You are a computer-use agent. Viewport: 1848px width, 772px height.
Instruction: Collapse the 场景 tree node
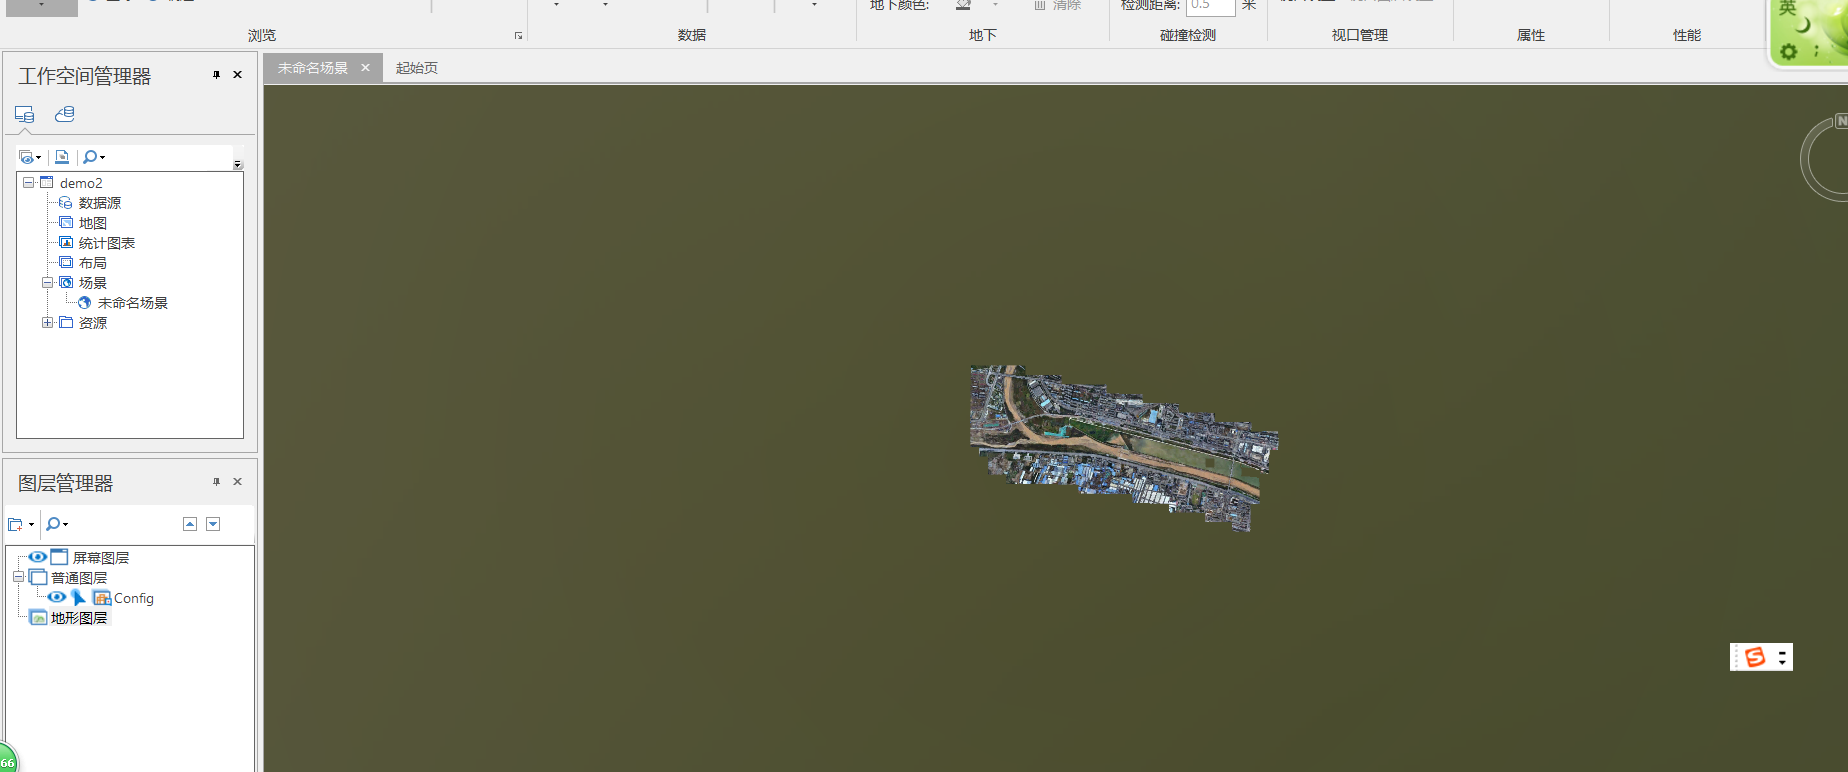47,283
